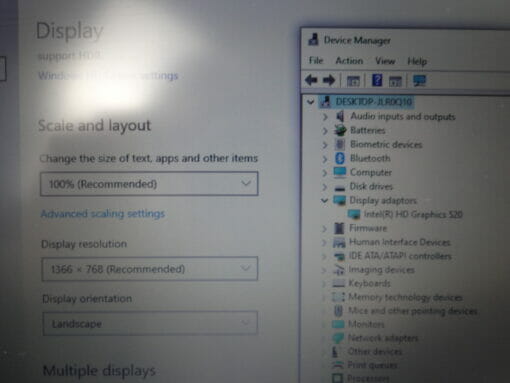Select the Disk drives label
This screenshot has width=510, height=383.
371,186
